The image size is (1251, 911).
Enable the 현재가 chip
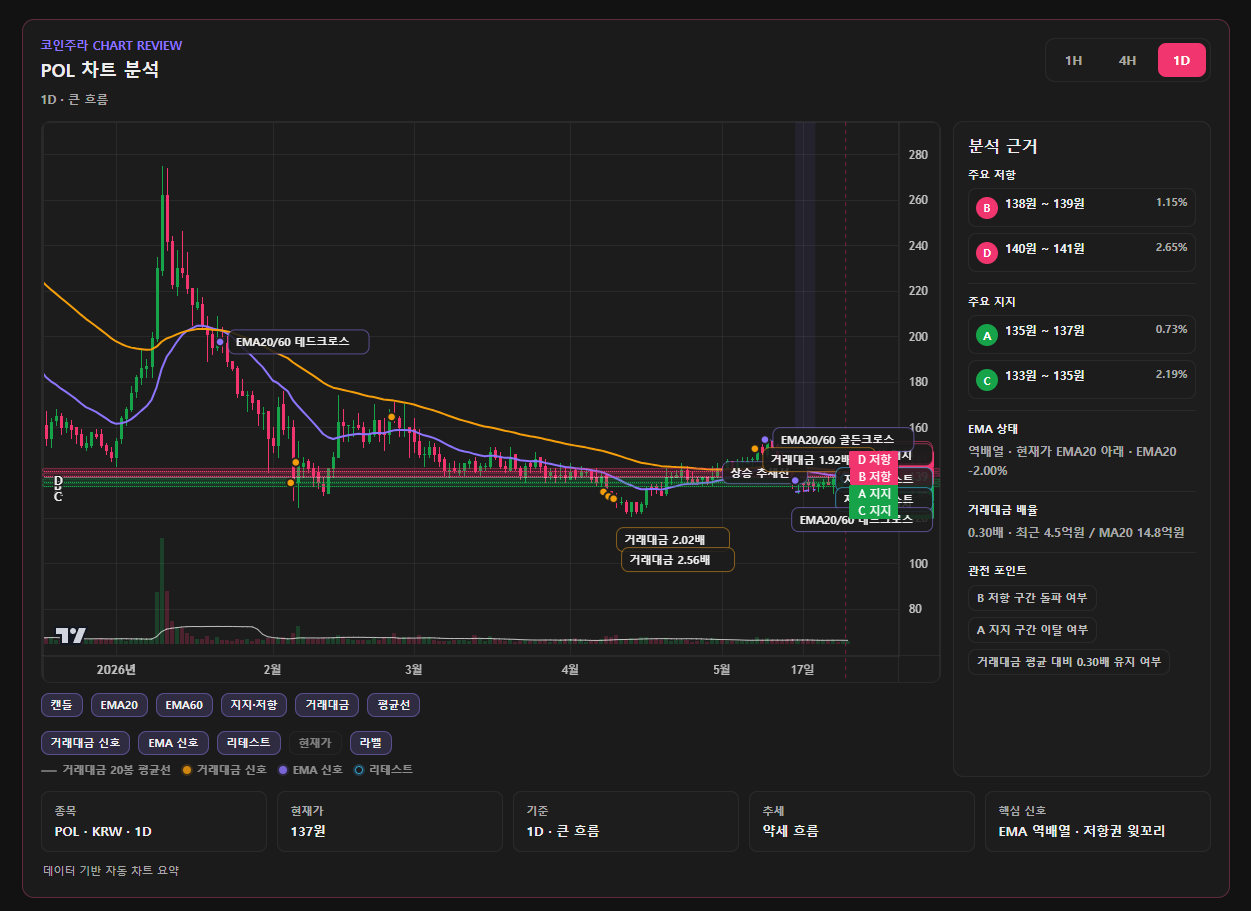(x=315, y=743)
